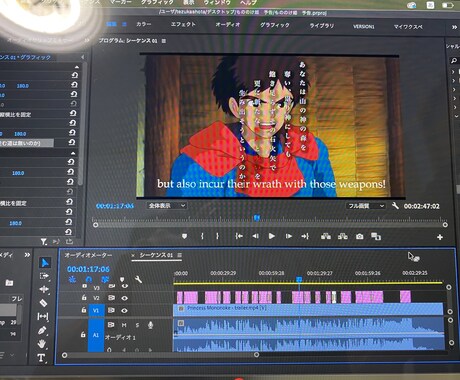Switch to エフェクト workspace
460x380 pixels.
coord(183,24)
